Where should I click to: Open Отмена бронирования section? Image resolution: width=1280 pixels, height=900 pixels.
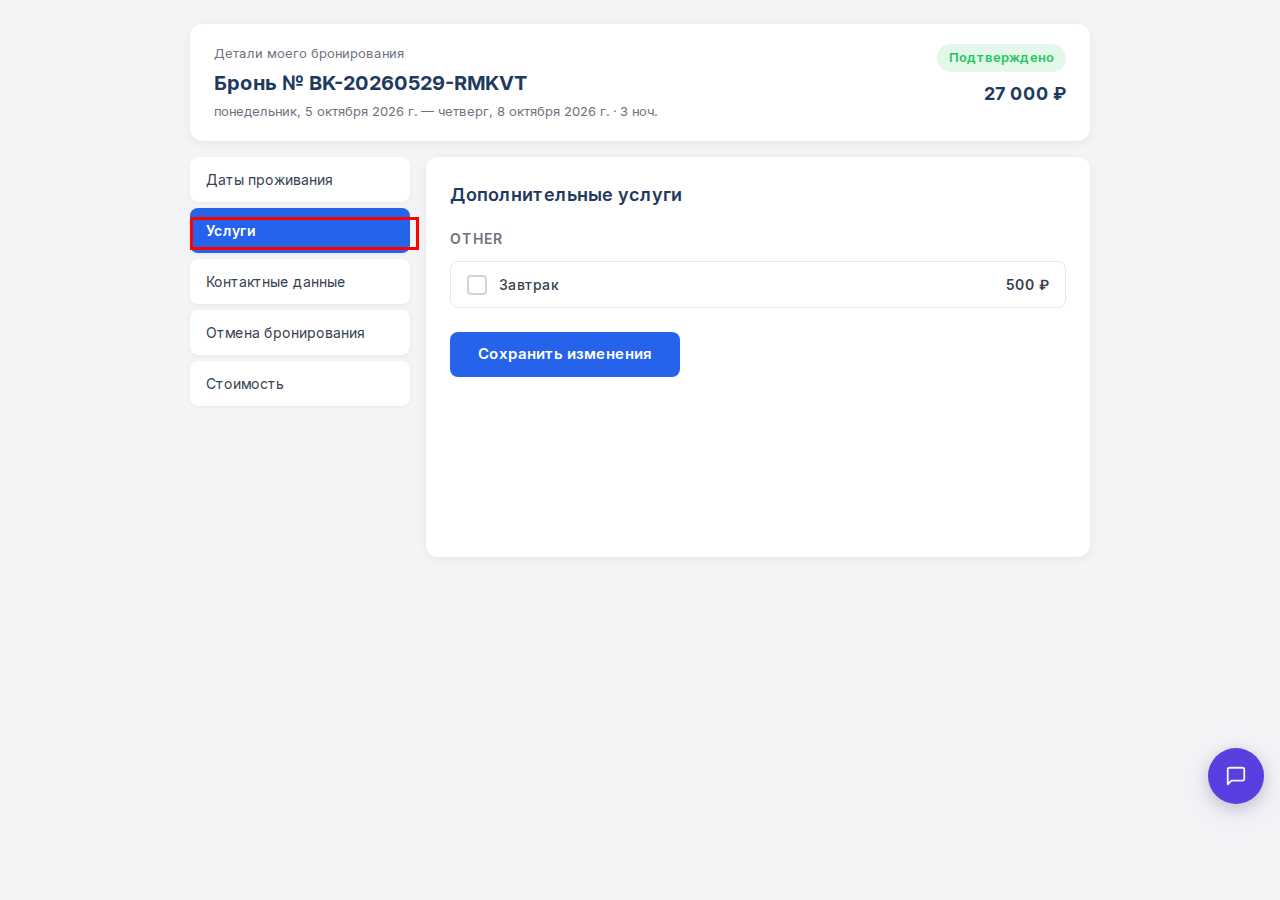pyautogui.click(x=300, y=333)
